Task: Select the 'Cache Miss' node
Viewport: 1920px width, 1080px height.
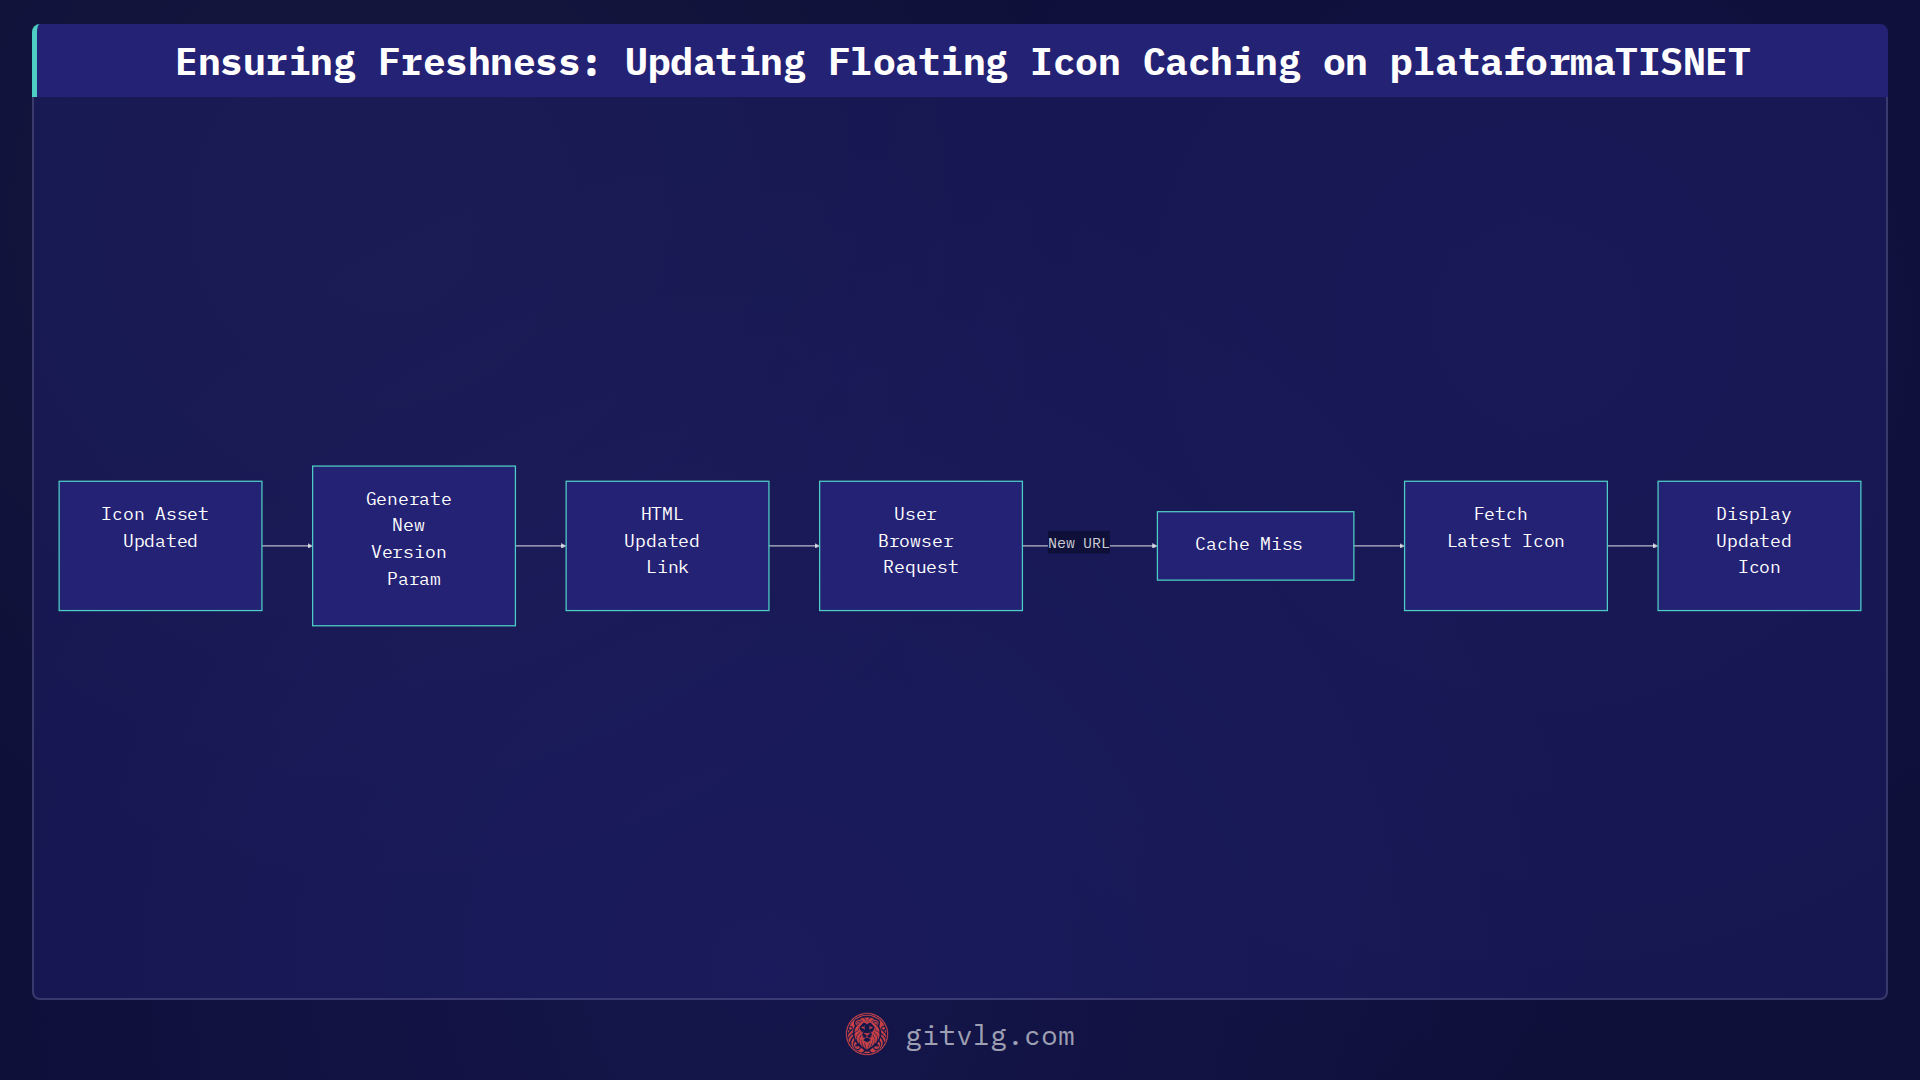Action: click(1255, 546)
